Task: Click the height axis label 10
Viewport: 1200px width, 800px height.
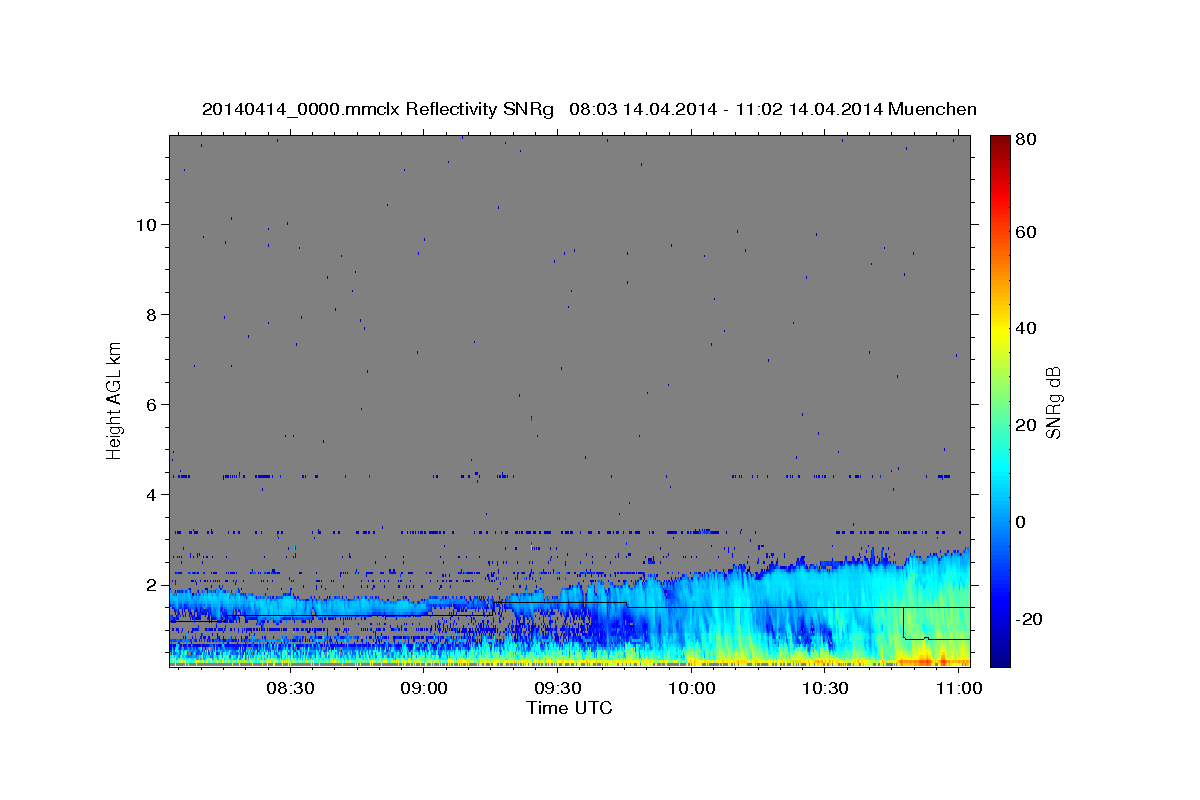Action: pyautogui.click(x=146, y=224)
